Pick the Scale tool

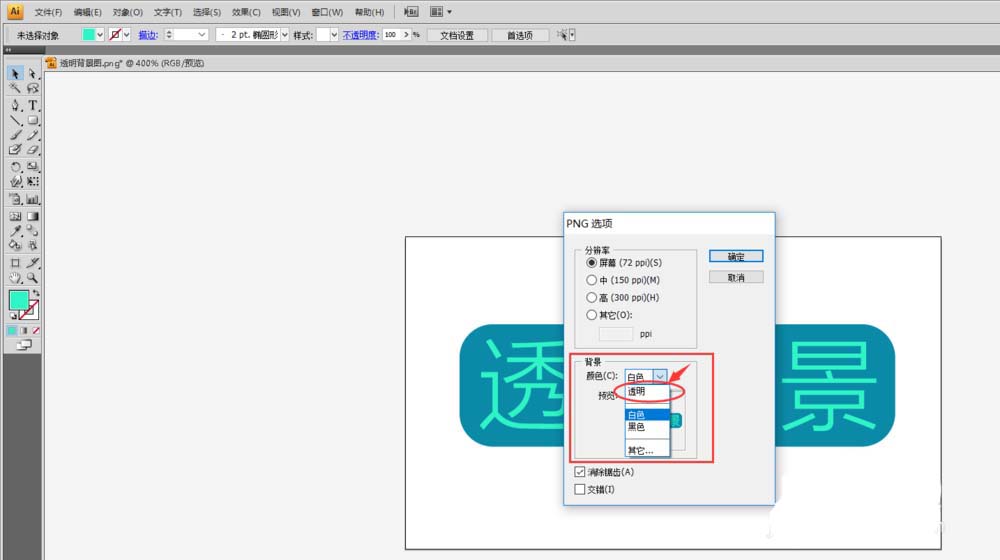click(33, 166)
